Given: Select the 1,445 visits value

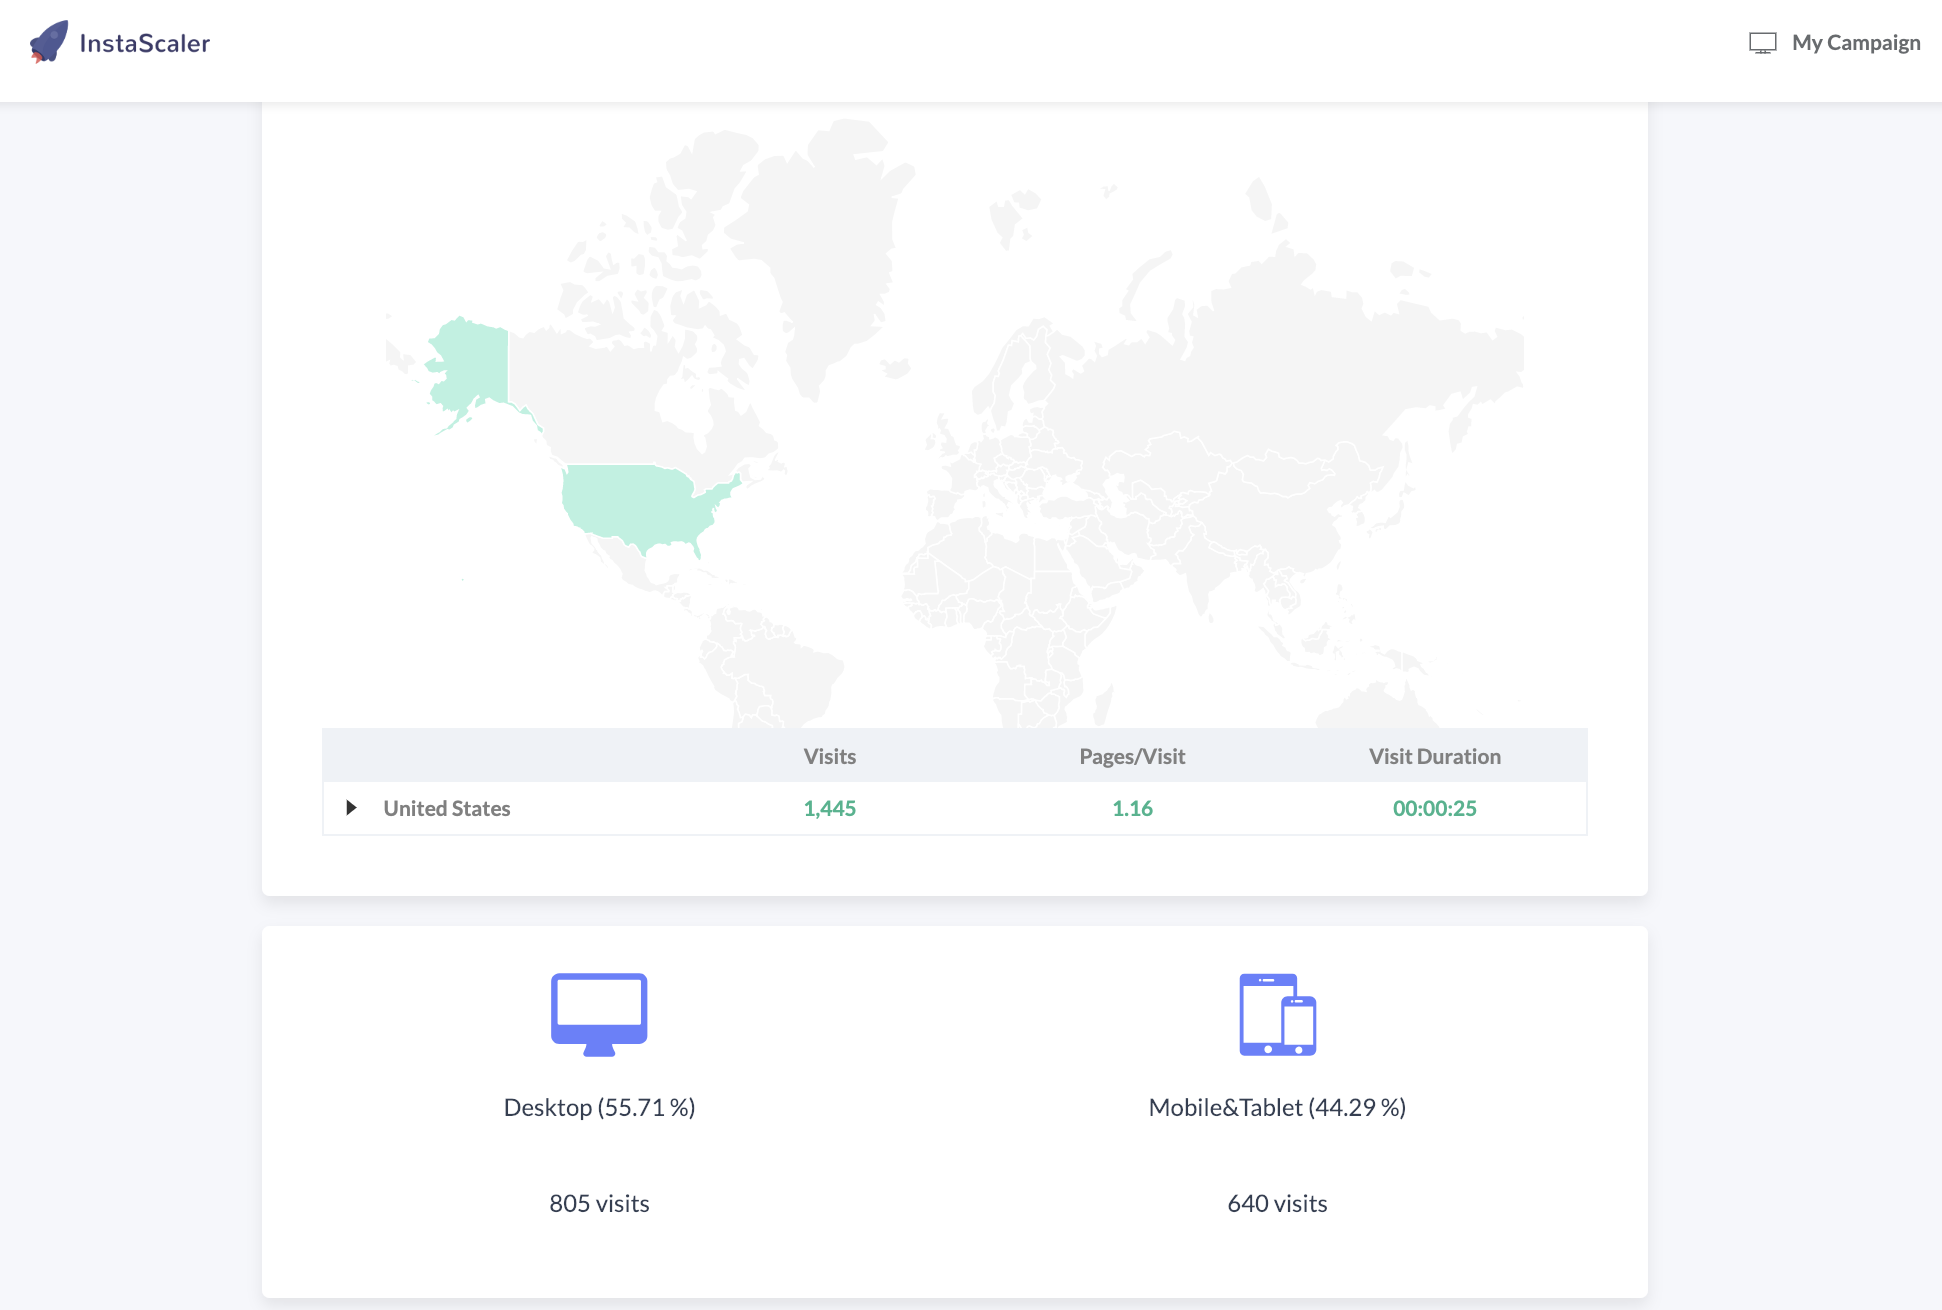Looking at the screenshot, I should (829, 808).
